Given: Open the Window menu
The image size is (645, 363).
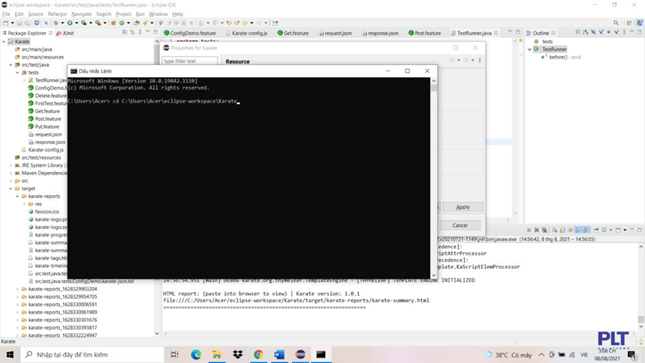Looking at the screenshot, I should (158, 14).
